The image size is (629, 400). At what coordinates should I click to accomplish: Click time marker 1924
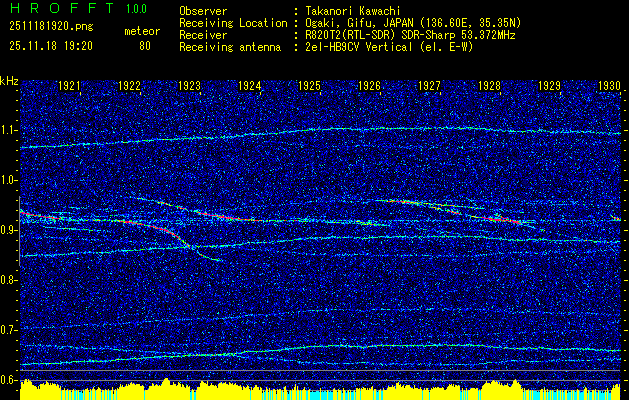tap(250, 85)
